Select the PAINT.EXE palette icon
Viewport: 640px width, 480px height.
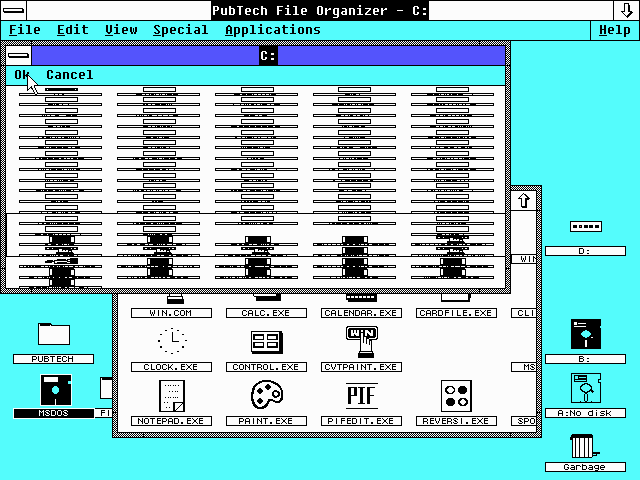[267, 395]
